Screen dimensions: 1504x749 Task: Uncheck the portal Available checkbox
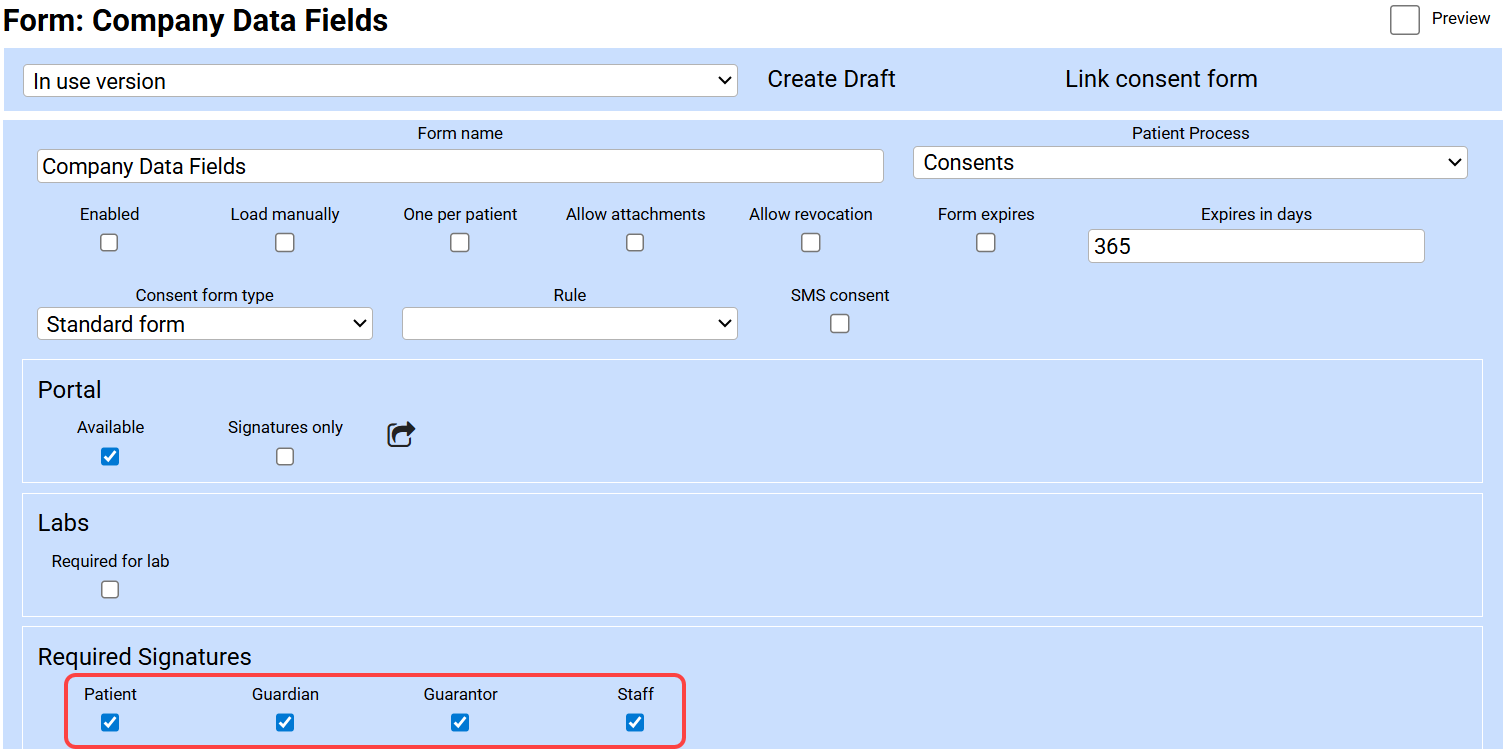tap(110, 457)
